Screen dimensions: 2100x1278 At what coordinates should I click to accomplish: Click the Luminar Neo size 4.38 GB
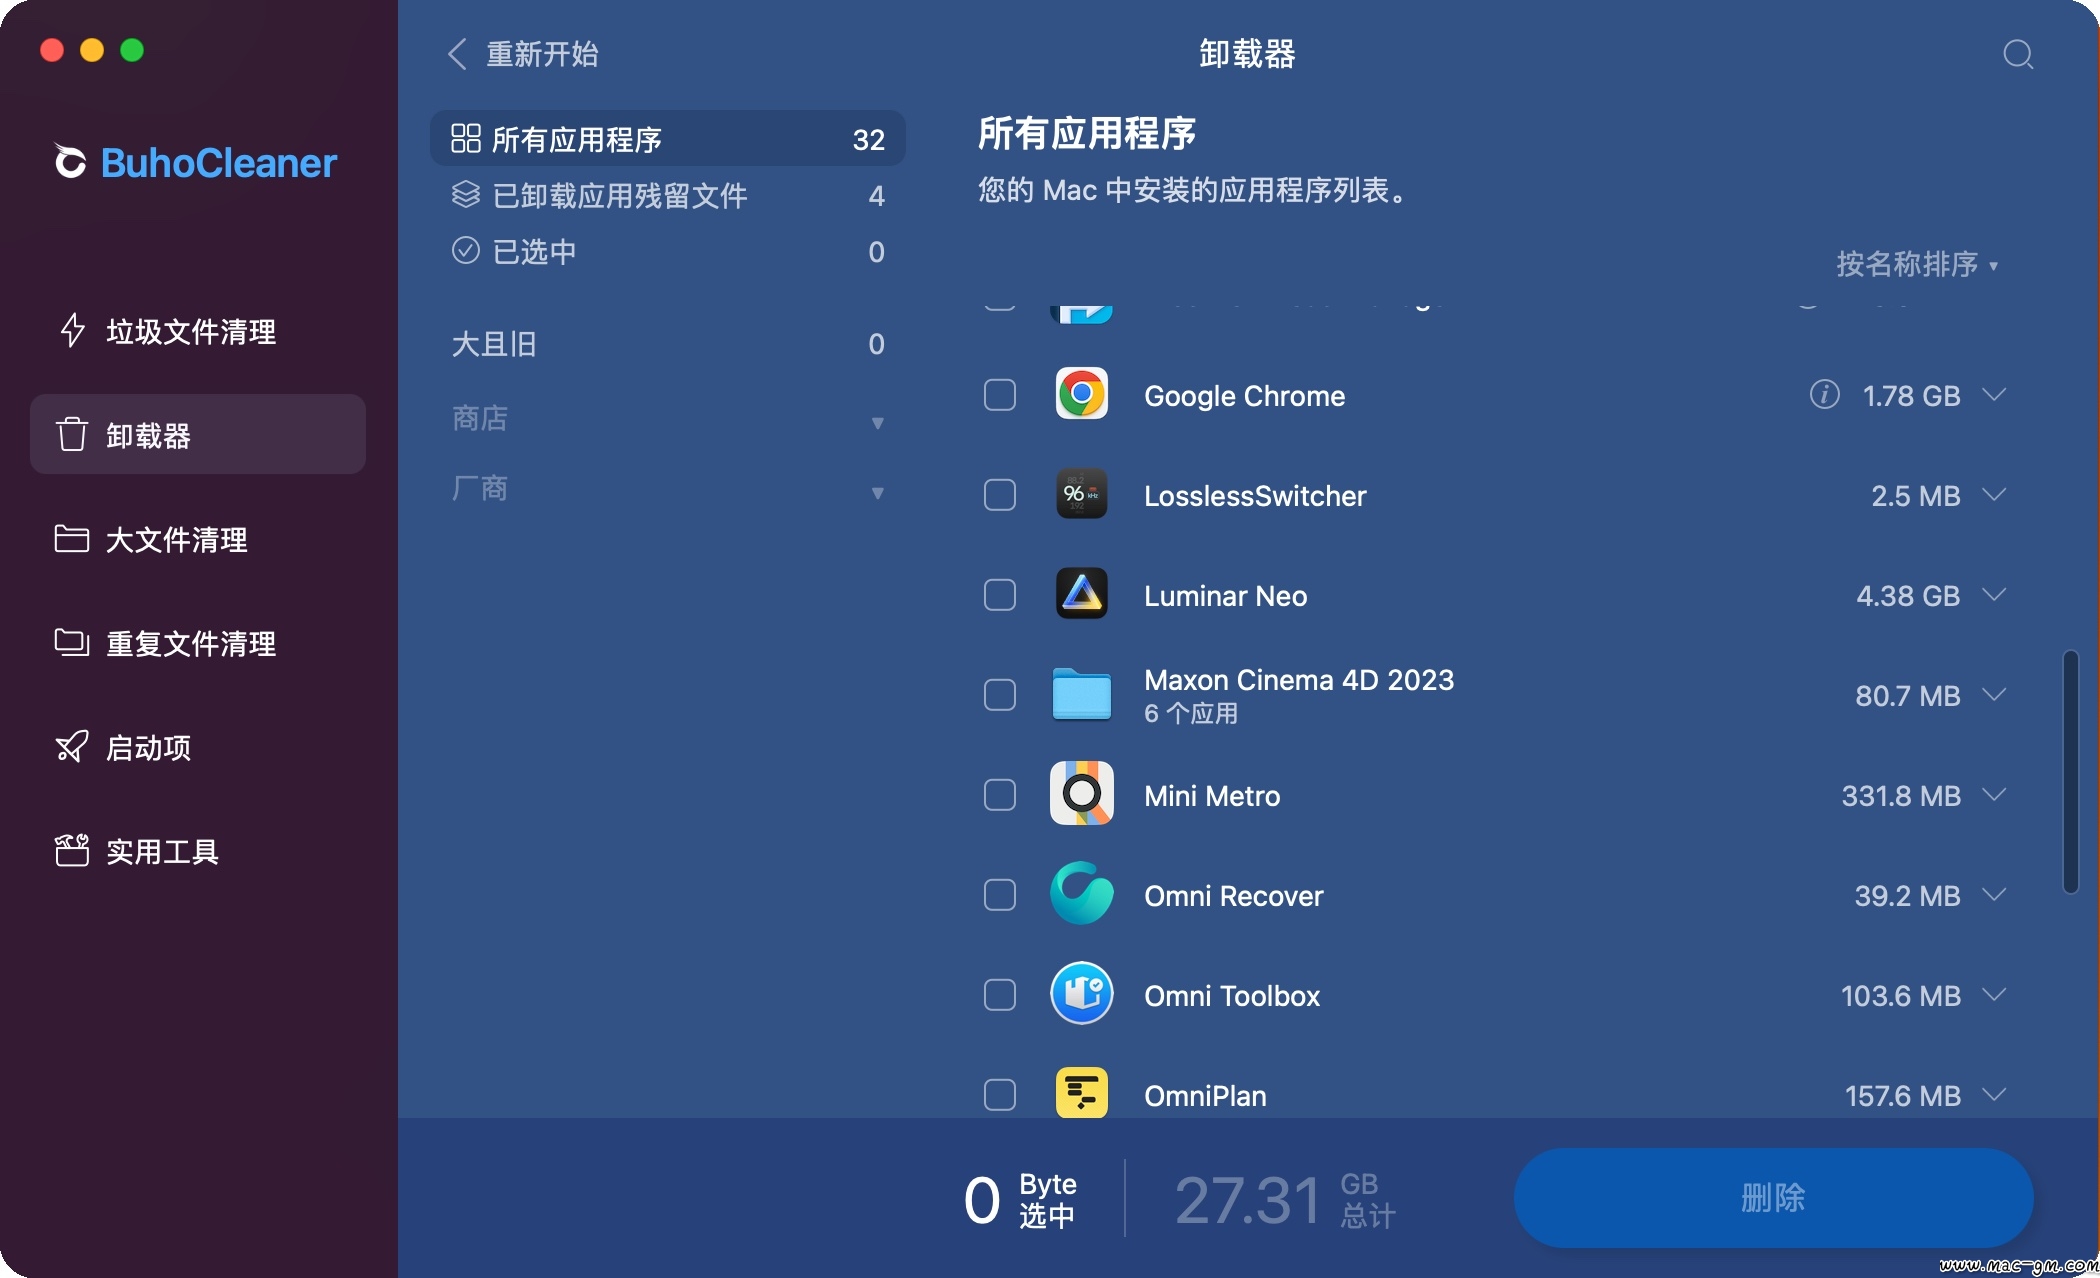pyautogui.click(x=1908, y=596)
